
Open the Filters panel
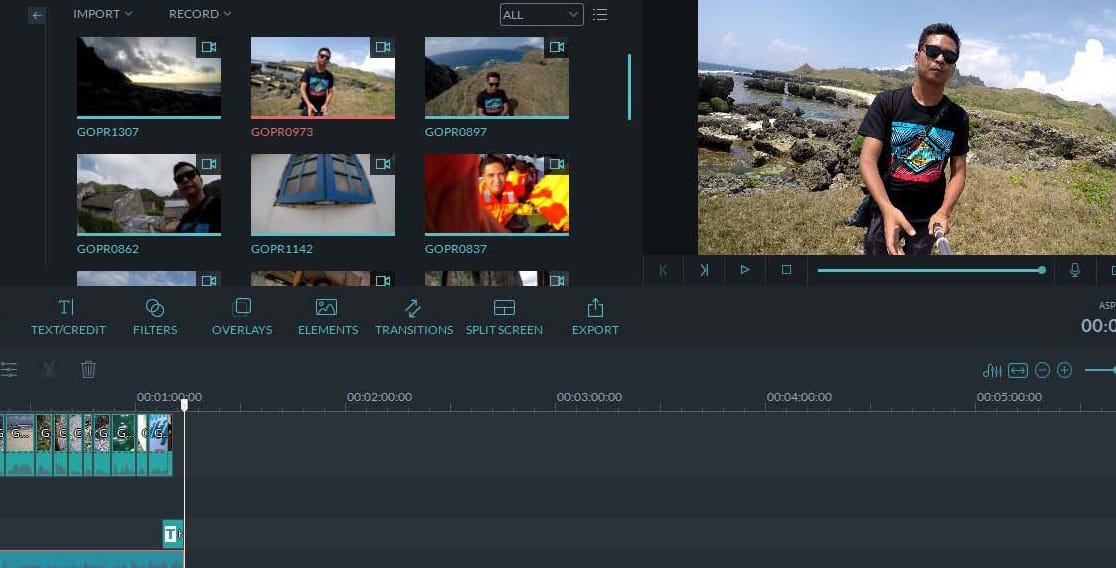point(155,316)
